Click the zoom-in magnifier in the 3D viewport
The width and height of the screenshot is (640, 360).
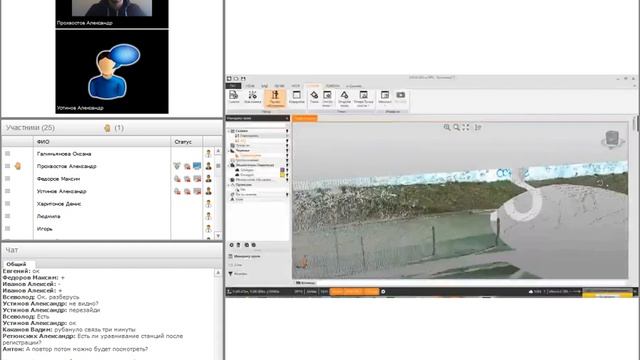pos(447,127)
